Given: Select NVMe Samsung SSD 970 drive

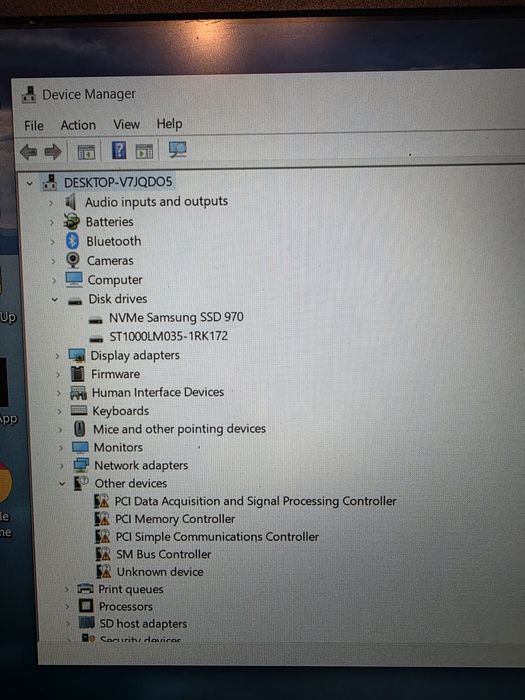Looking at the screenshot, I should point(176,317).
